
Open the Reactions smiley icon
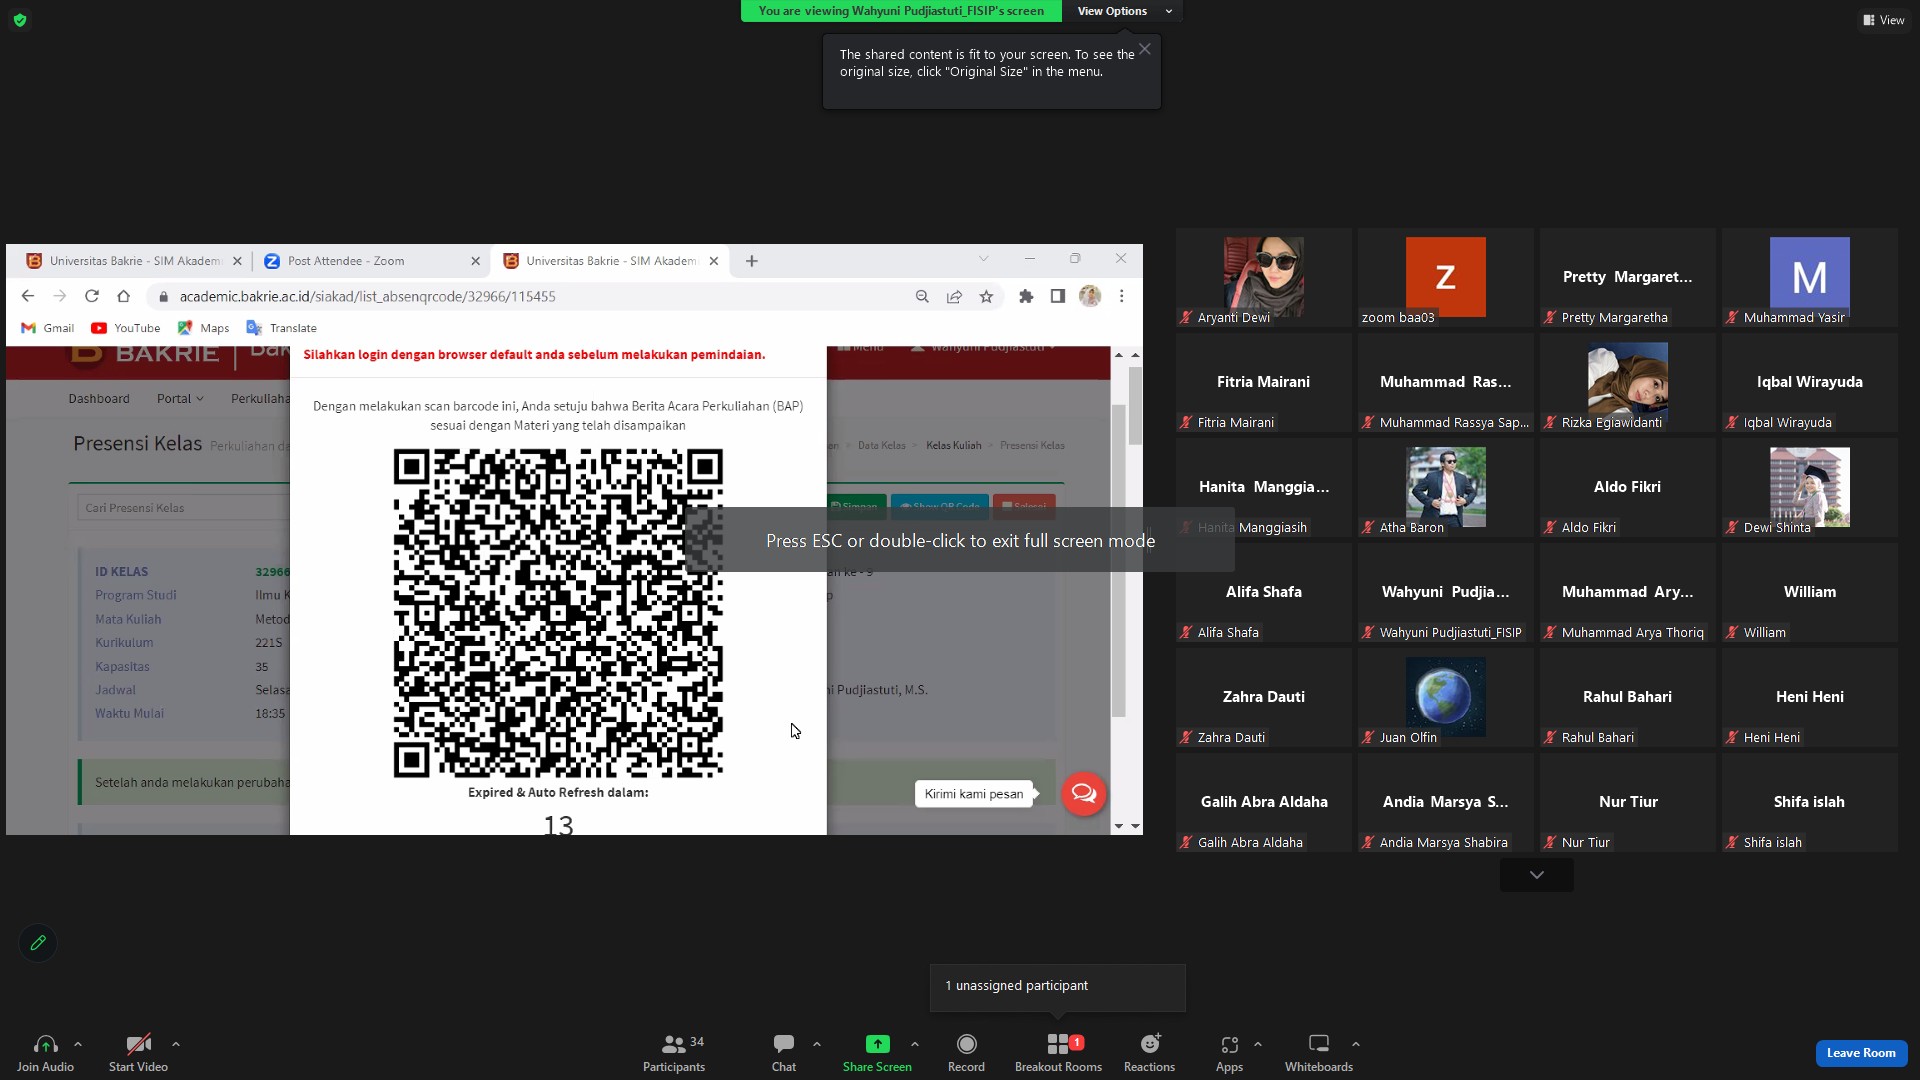point(1150,1044)
